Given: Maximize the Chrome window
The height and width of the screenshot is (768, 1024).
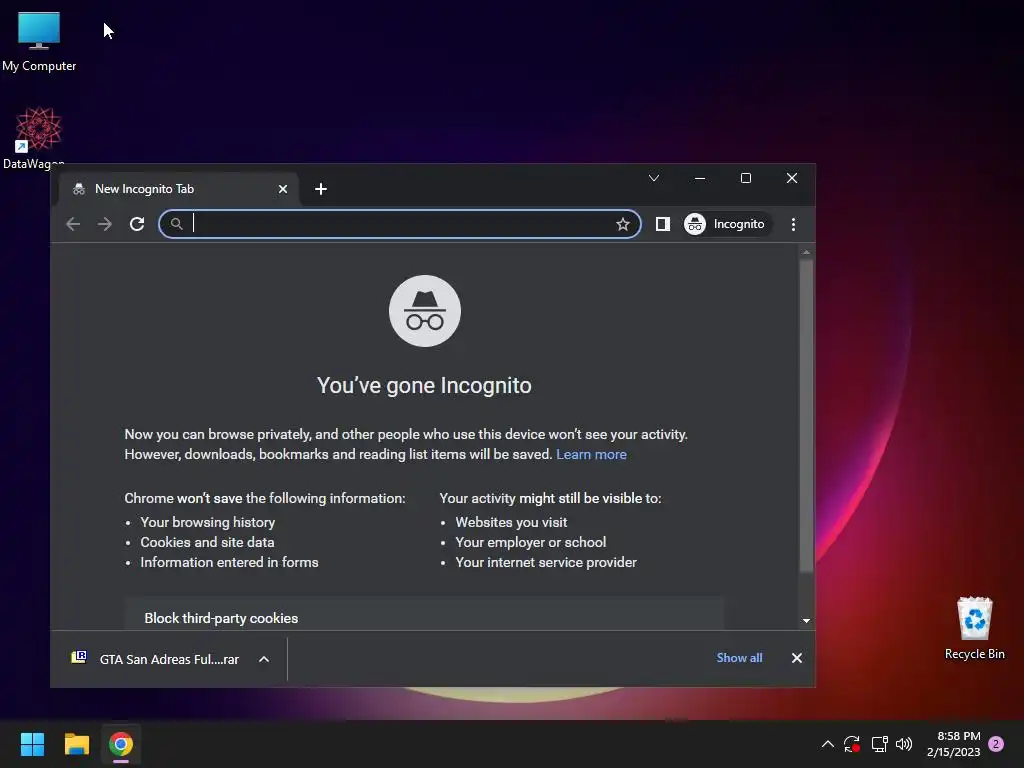Looking at the screenshot, I should [x=746, y=178].
